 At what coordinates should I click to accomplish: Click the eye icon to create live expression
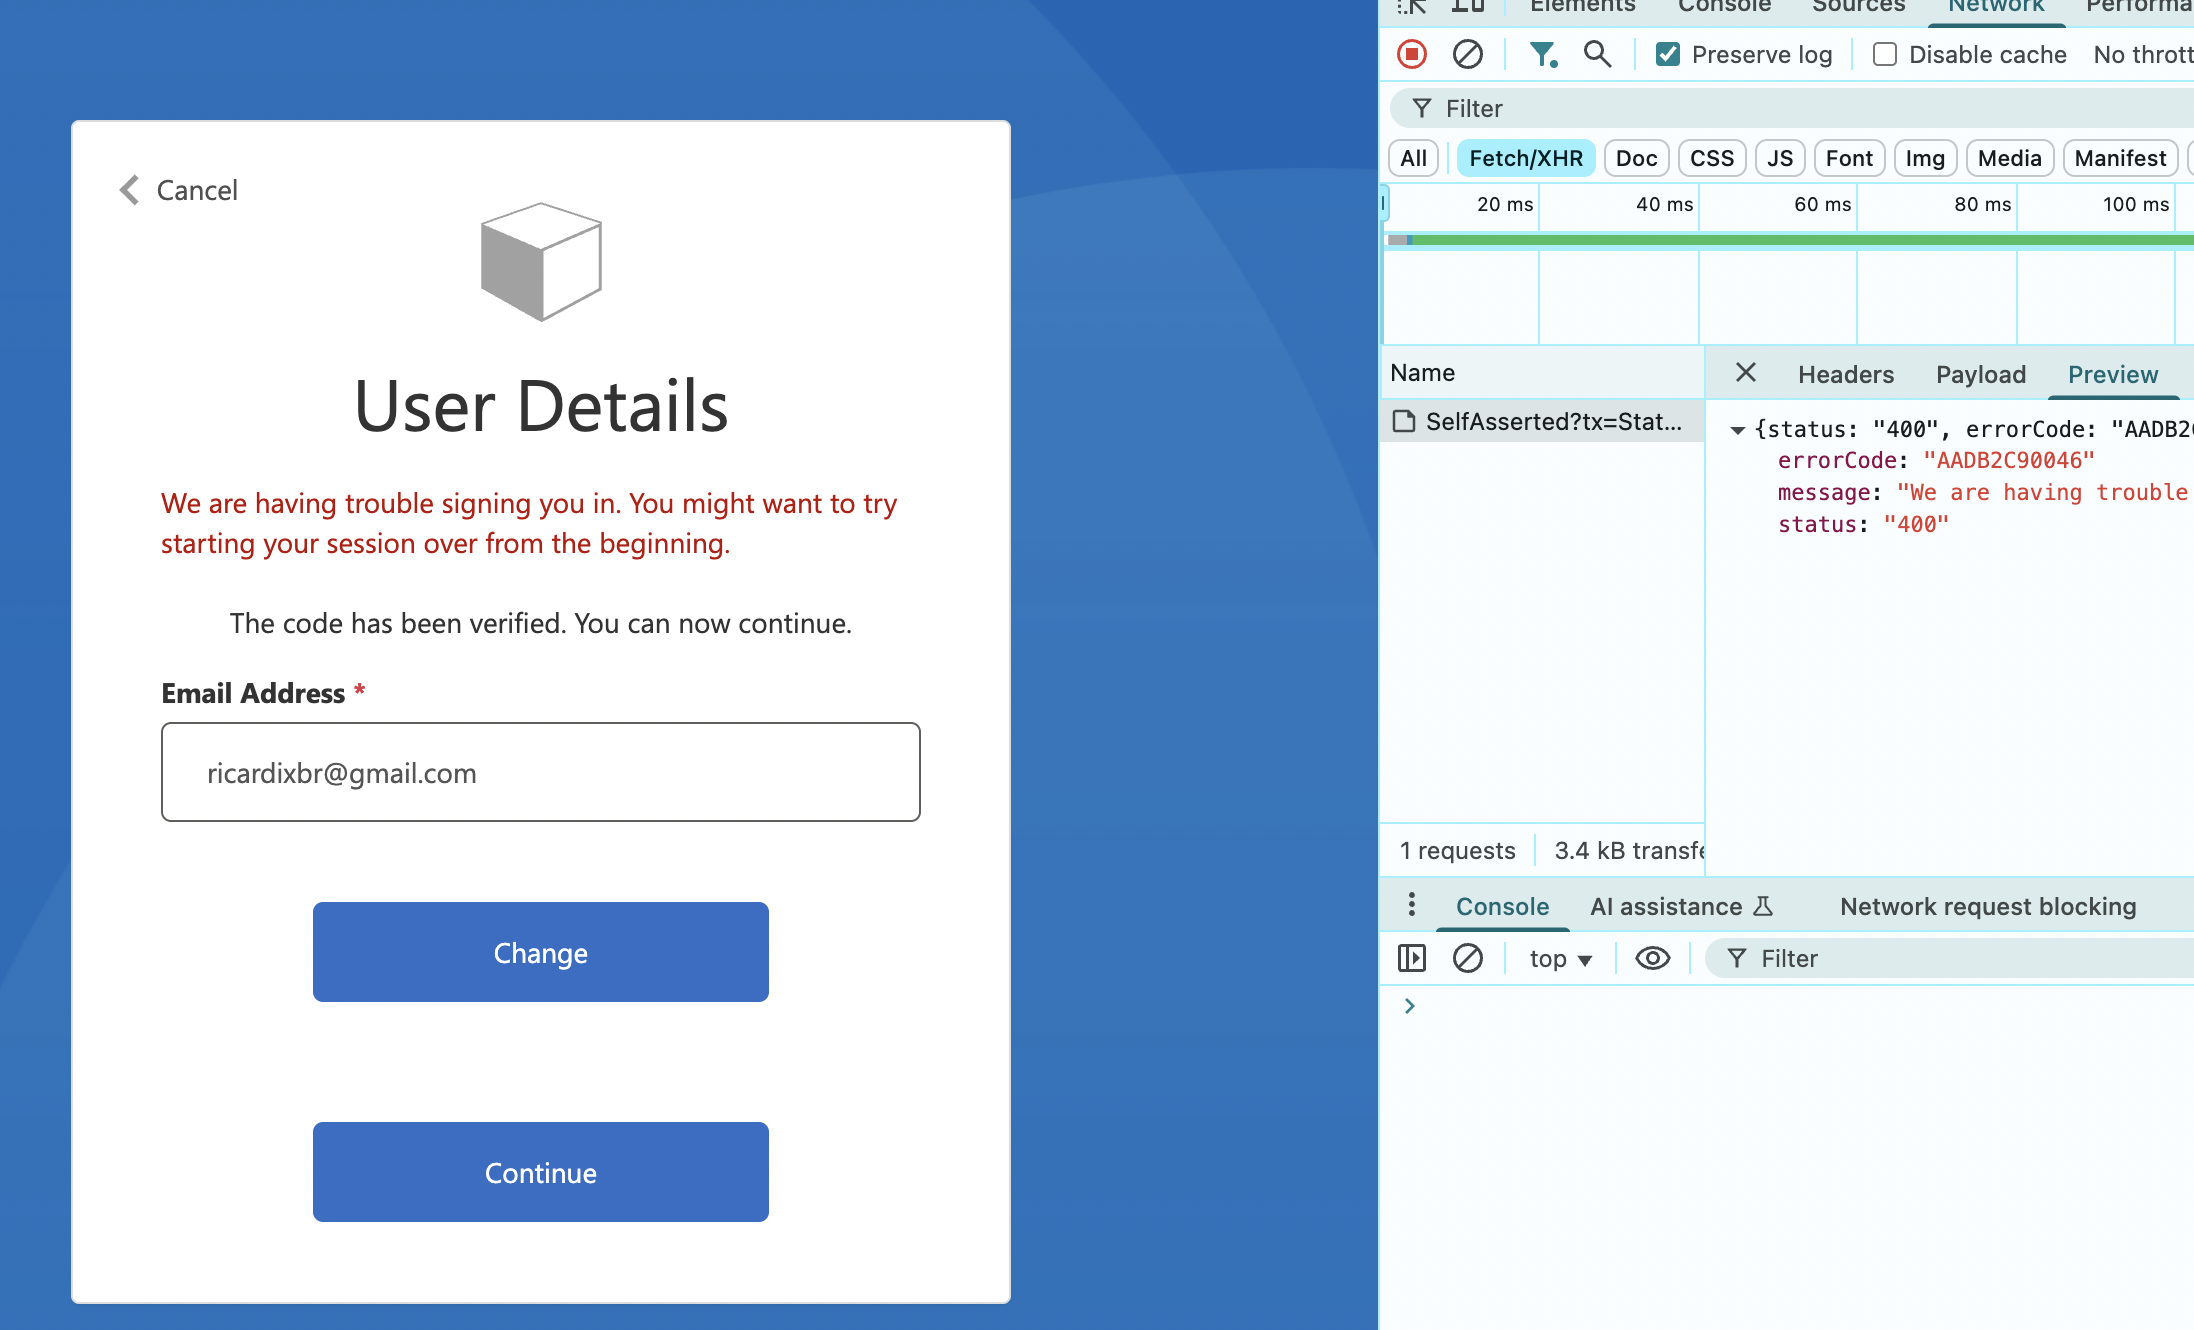1652,958
